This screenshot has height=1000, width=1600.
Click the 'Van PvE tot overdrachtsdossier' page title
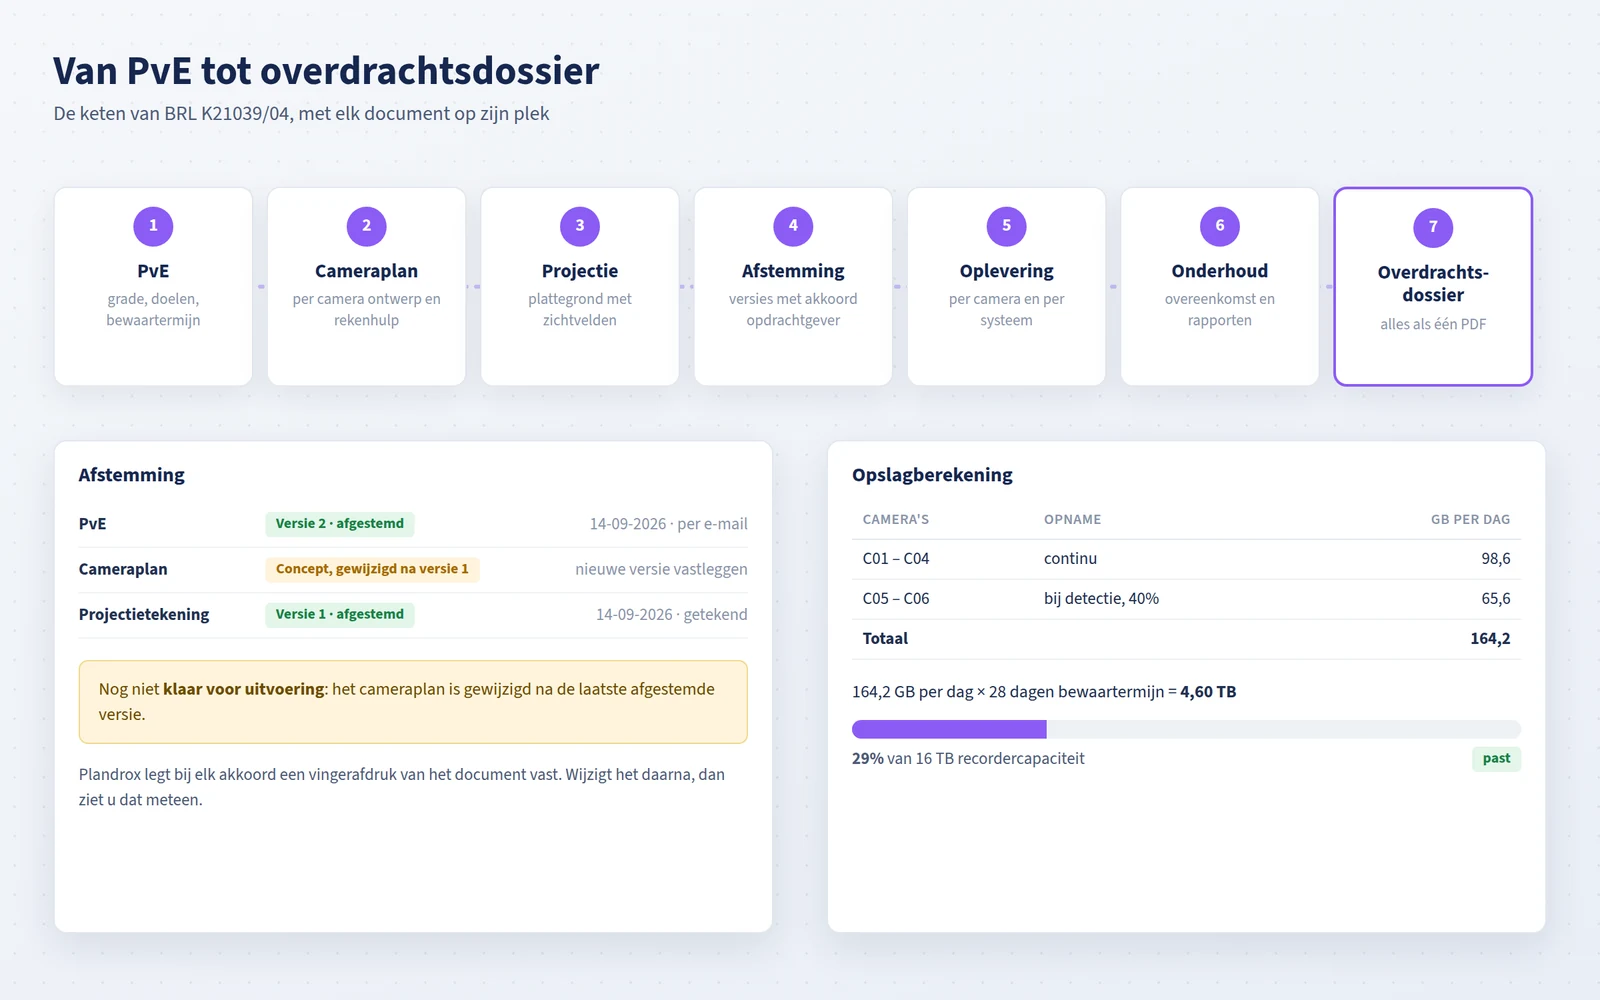(326, 71)
